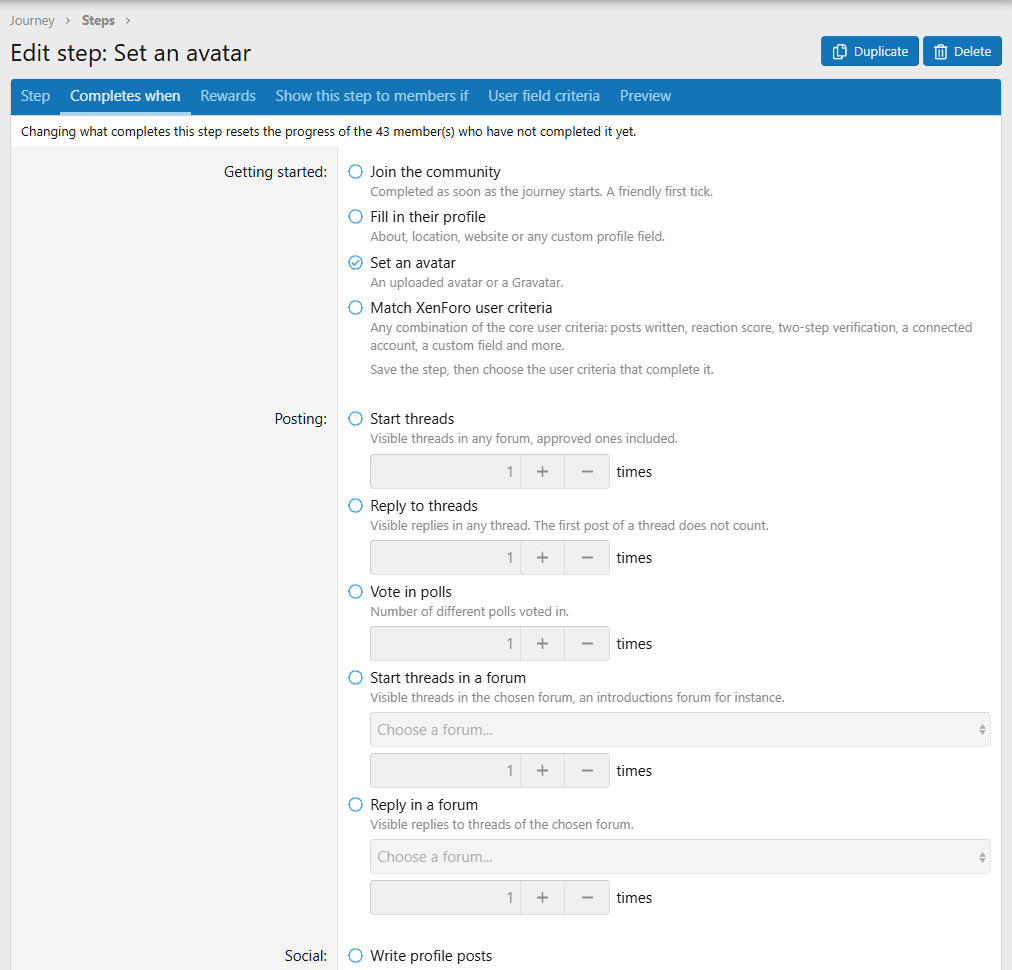The height and width of the screenshot is (970, 1012).
Task: Open the Journey breadcrumb link
Action: click(32, 21)
